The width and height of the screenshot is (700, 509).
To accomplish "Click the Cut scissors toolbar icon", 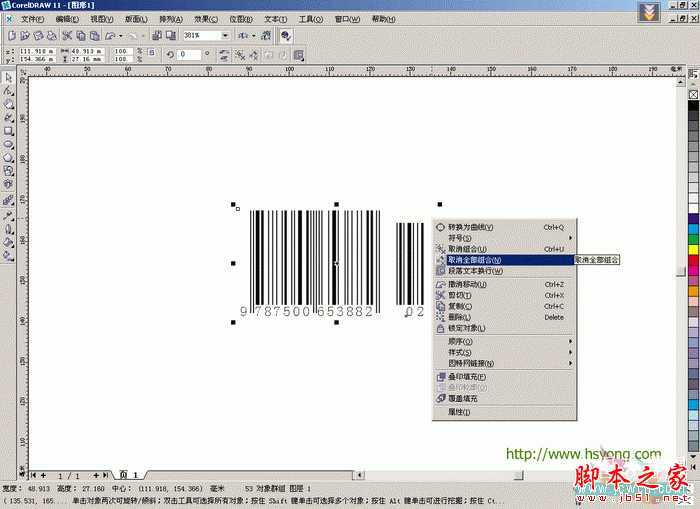I will (x=67, y=35).
